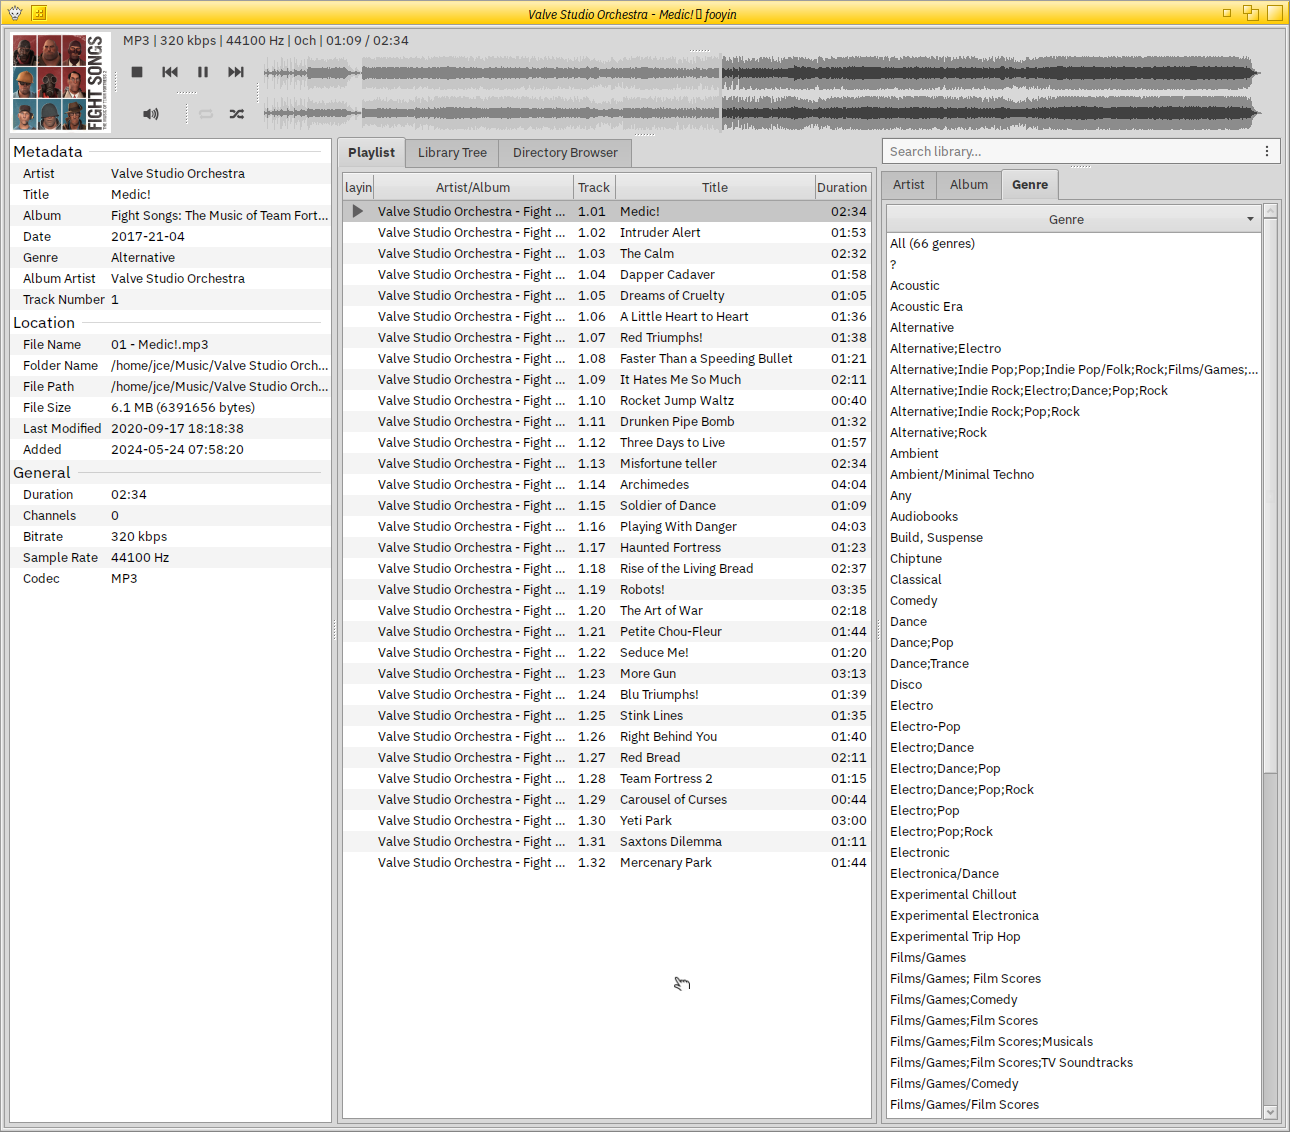This screenshot has width=1290, height=1132.
Task: Select the Team Fortress 2 track
Action: tap(606, 778)
